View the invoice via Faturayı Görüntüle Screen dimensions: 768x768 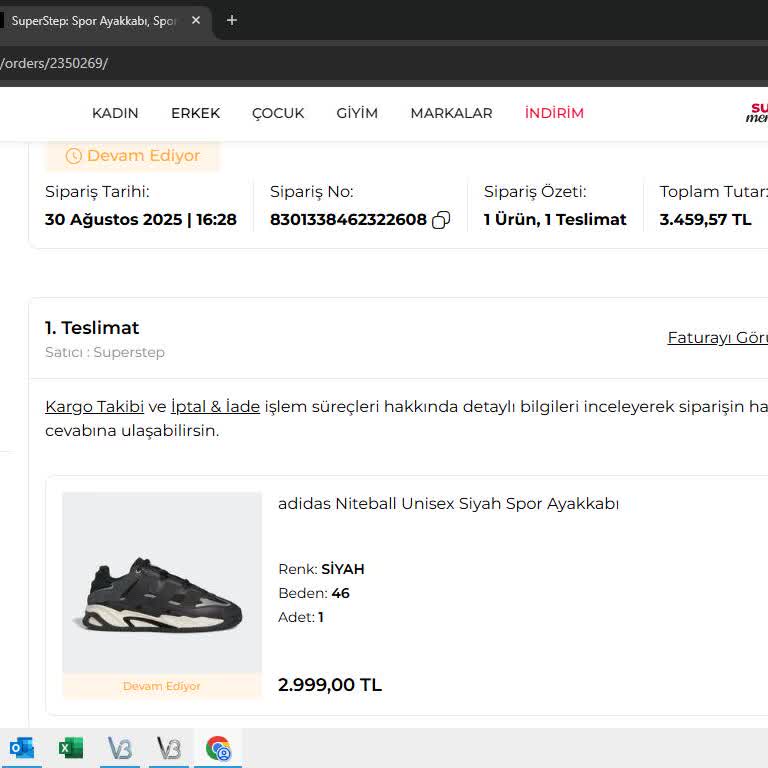click(717, 338)
